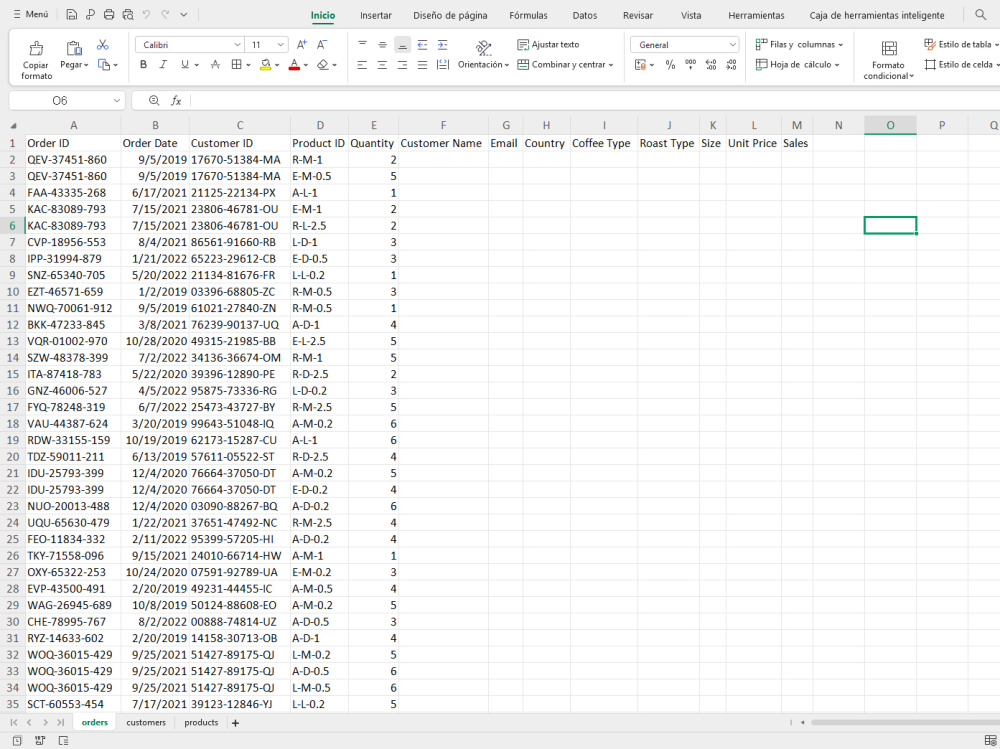Open the font size 11 dropdown
Viewport: 1000px width, 749px height.
coord(280,45)
